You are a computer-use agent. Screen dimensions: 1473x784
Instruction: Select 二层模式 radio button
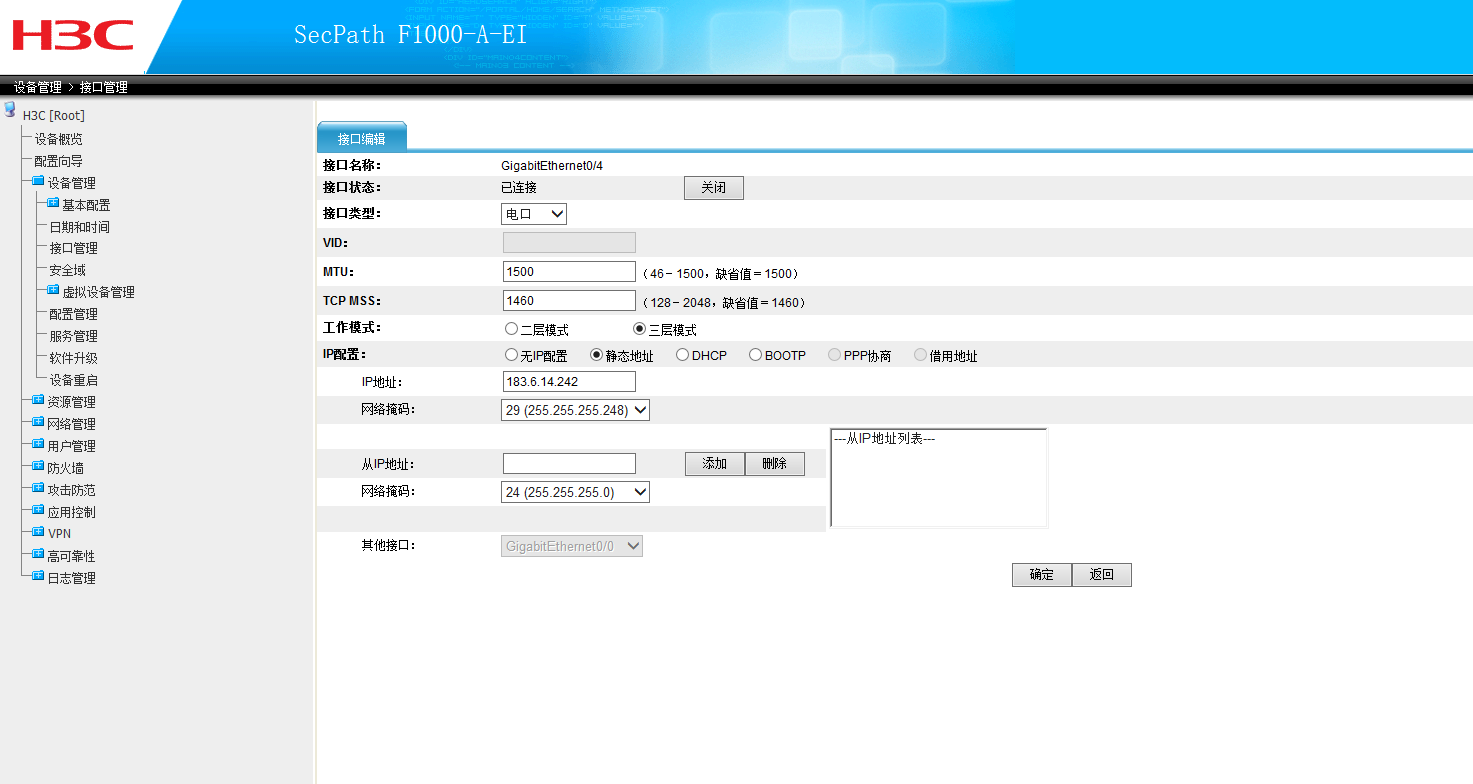(512, 329)
